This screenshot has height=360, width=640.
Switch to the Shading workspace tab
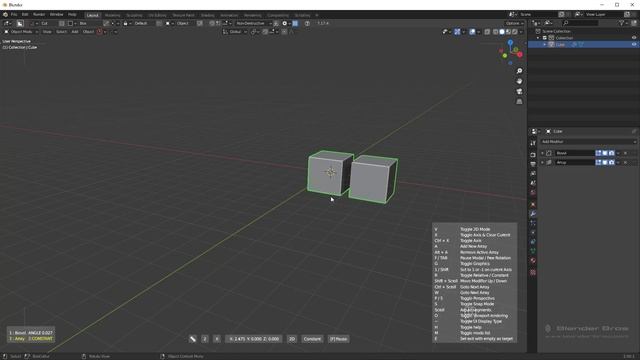207,15
